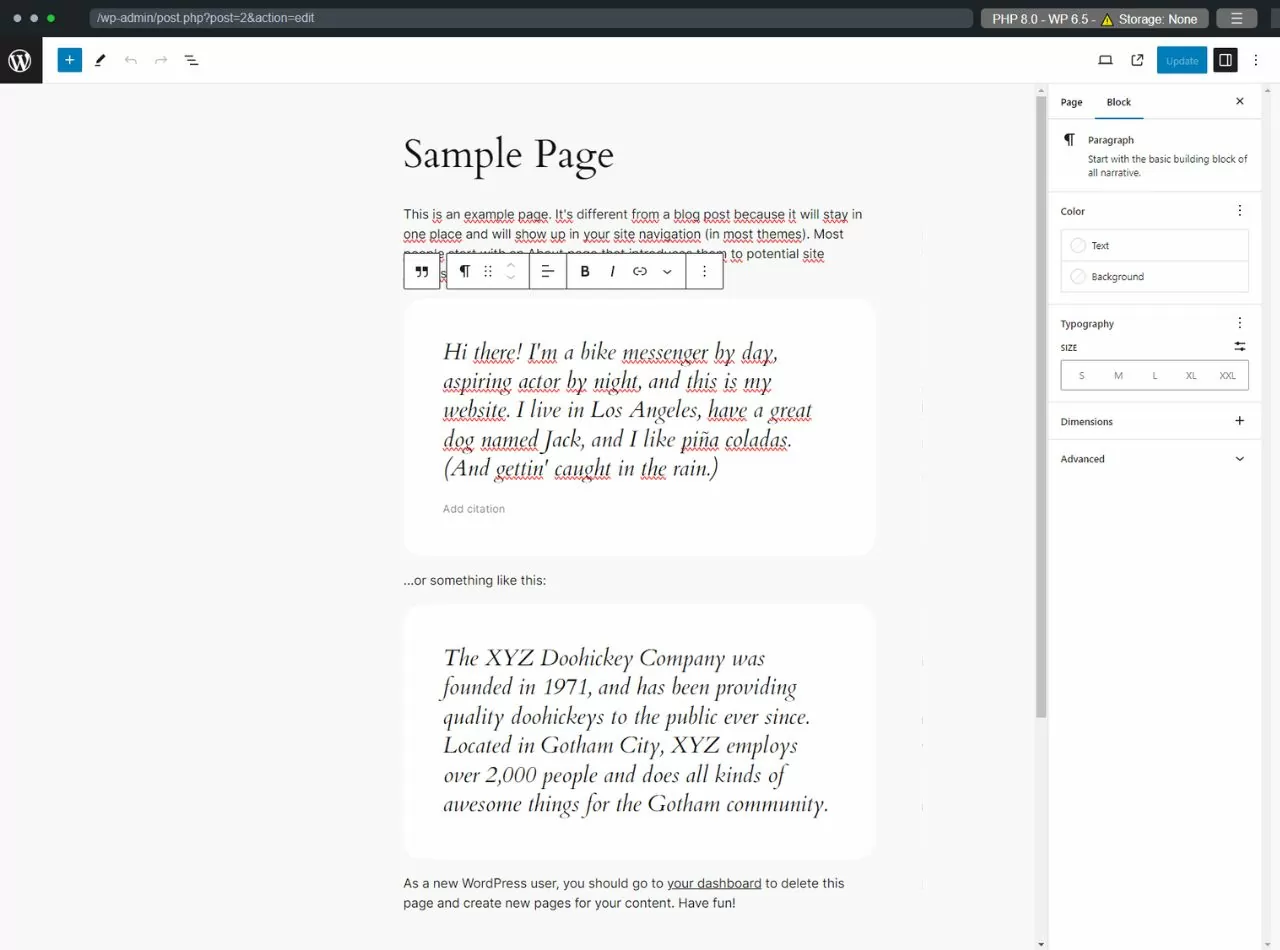The height and width of the screenshot is (950, 1280).
Task: Open the Text color swatch
Action: 1079,245
